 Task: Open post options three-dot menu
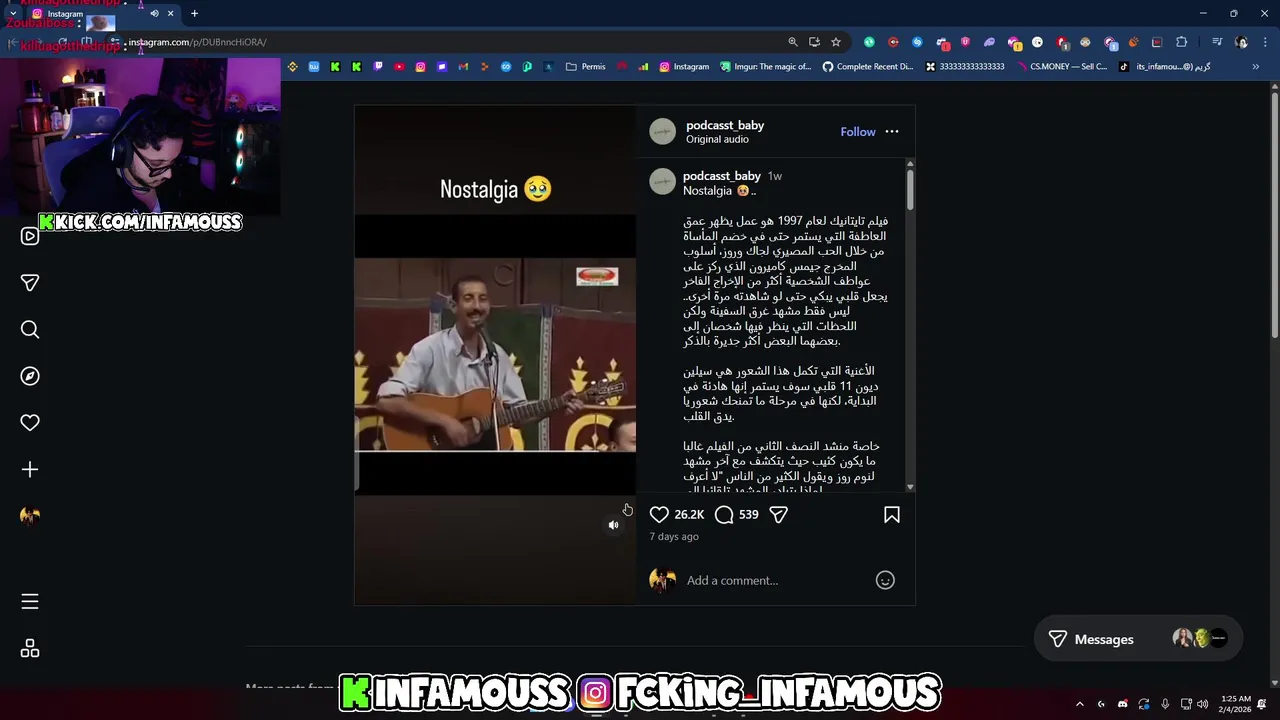point(892,132)
